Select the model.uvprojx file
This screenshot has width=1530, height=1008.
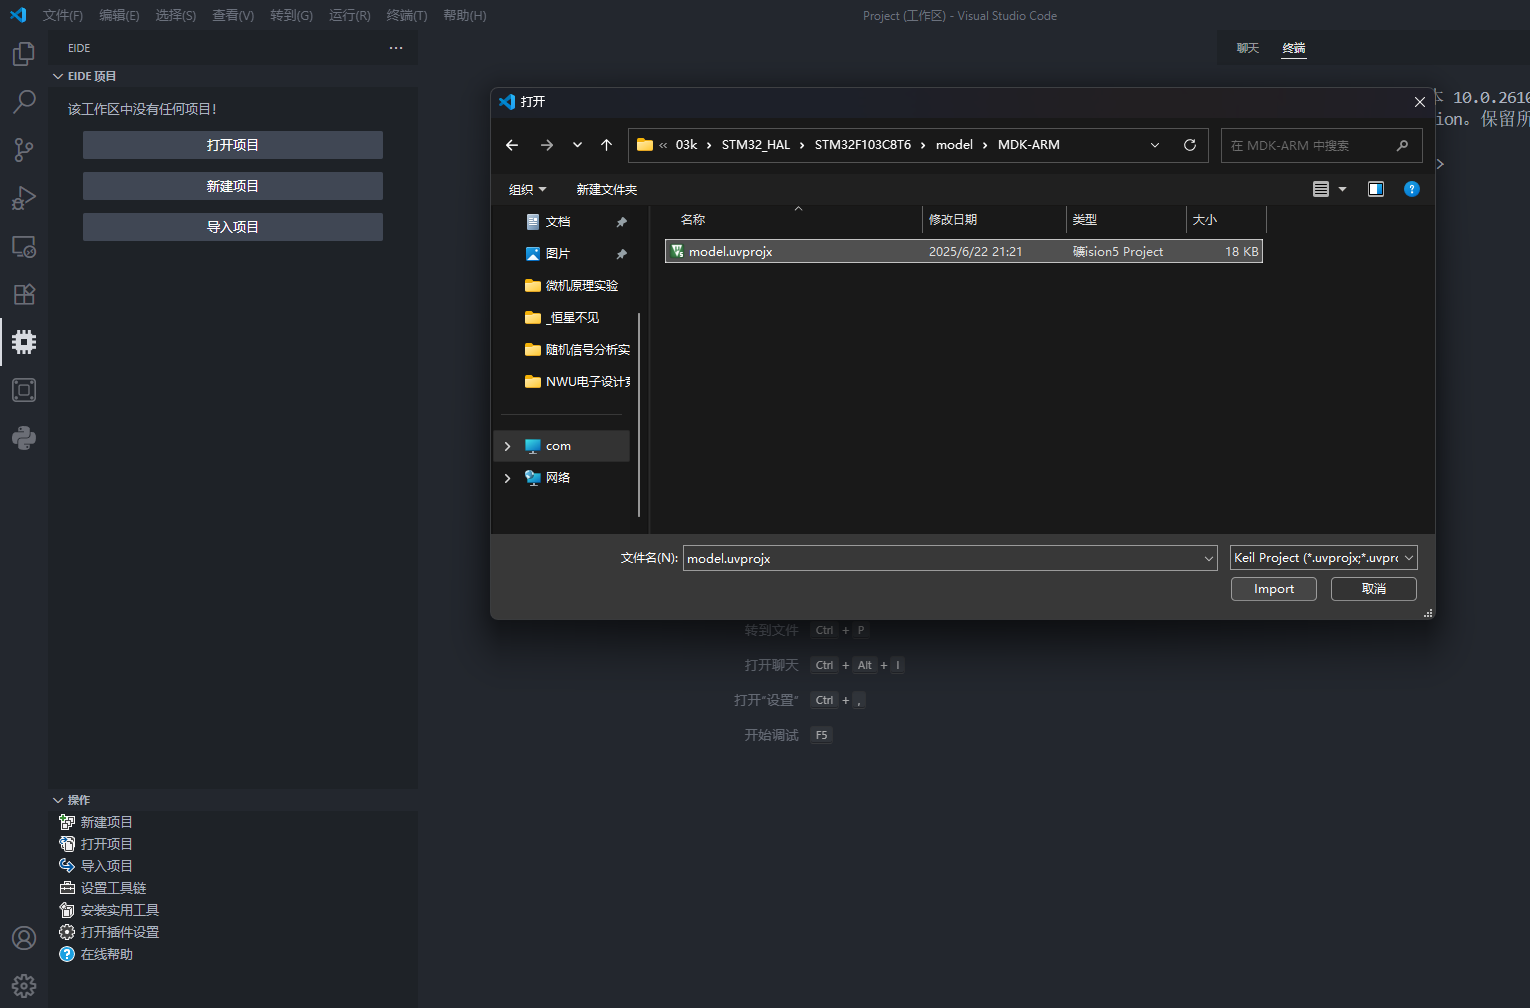tap(964, 251)
